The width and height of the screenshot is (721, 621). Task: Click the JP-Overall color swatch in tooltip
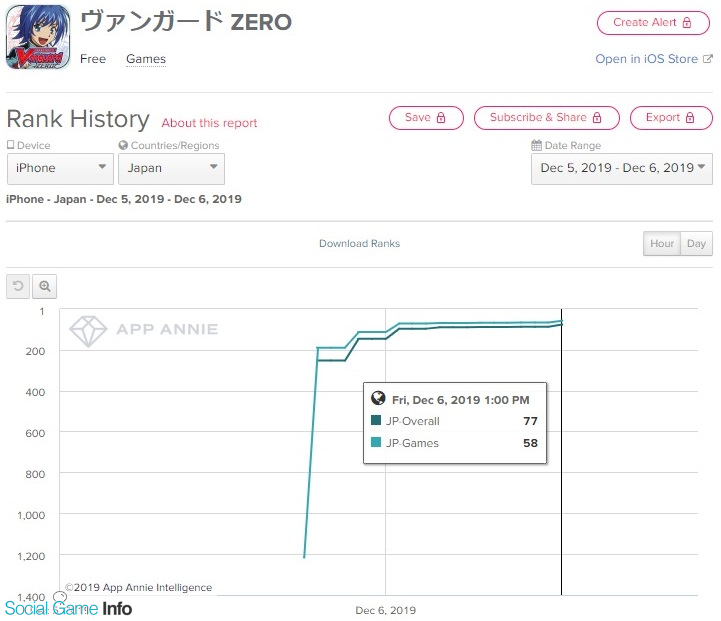point(376,420)
